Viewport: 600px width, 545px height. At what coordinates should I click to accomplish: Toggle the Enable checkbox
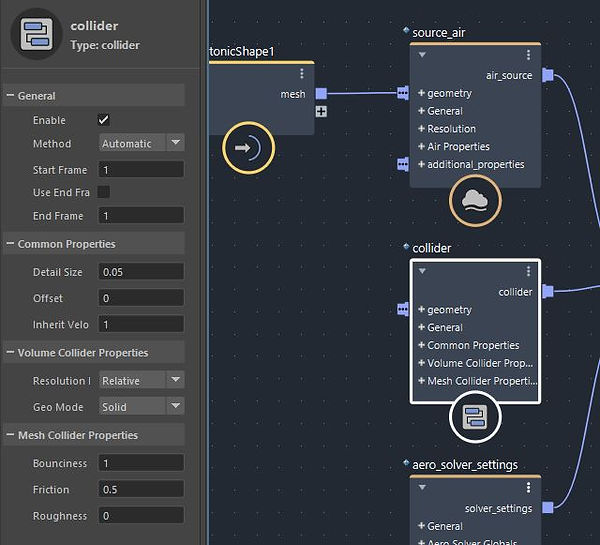tap(103, 120)
